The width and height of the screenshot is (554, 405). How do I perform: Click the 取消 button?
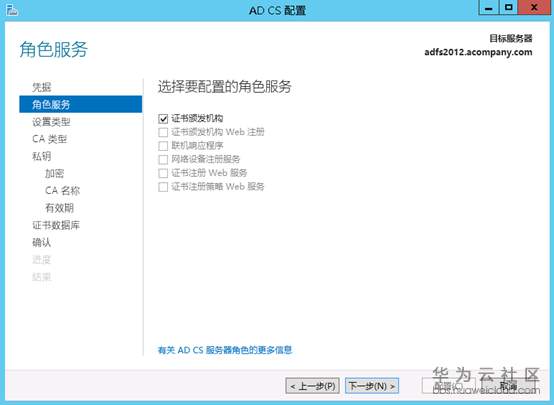pyautogui.click(x=508, y=386)
